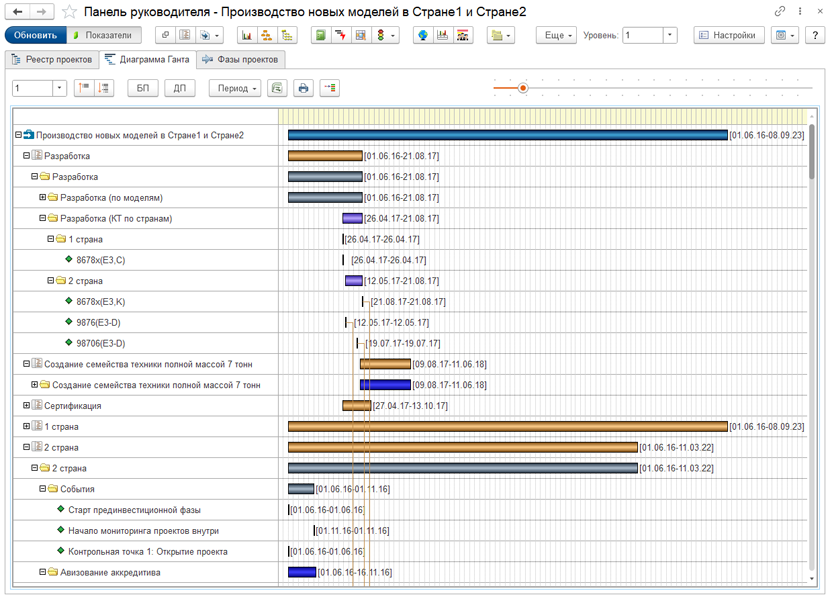Switch to Реестр проектов tab
This screenshot has width=830, height=601.
click(52, 60)
